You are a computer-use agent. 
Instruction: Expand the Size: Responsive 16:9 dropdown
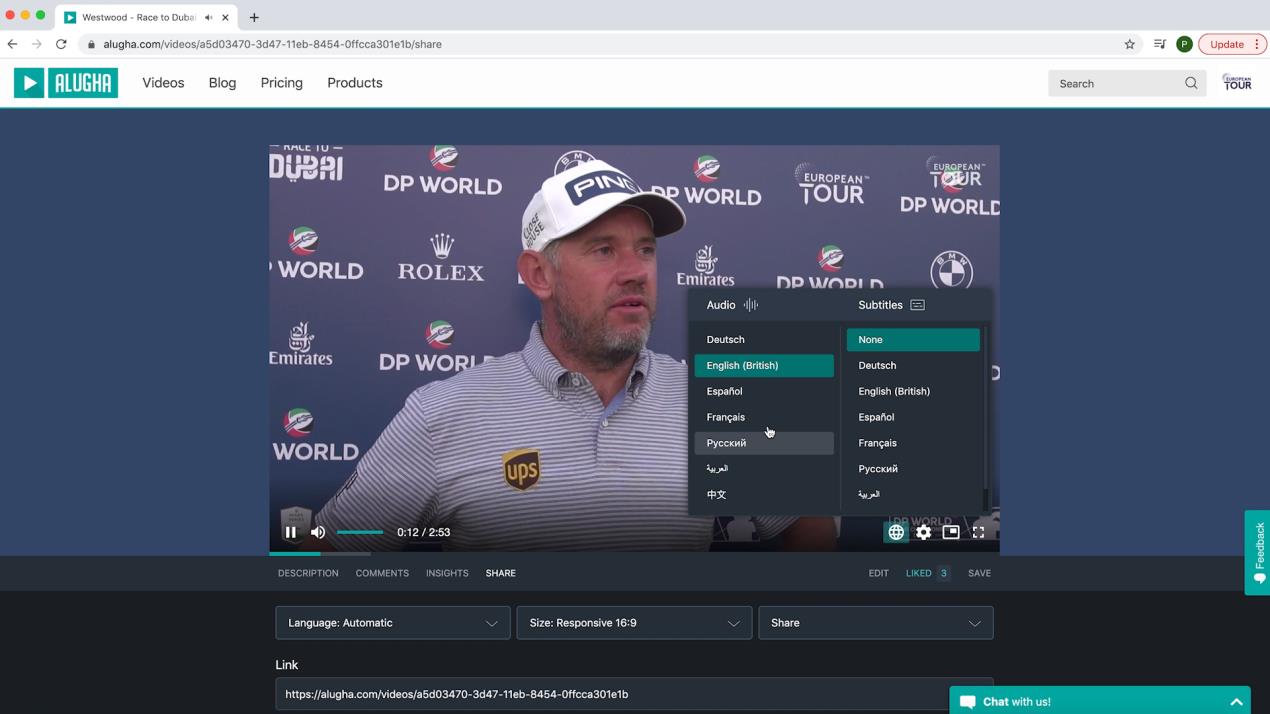[634, 623]
